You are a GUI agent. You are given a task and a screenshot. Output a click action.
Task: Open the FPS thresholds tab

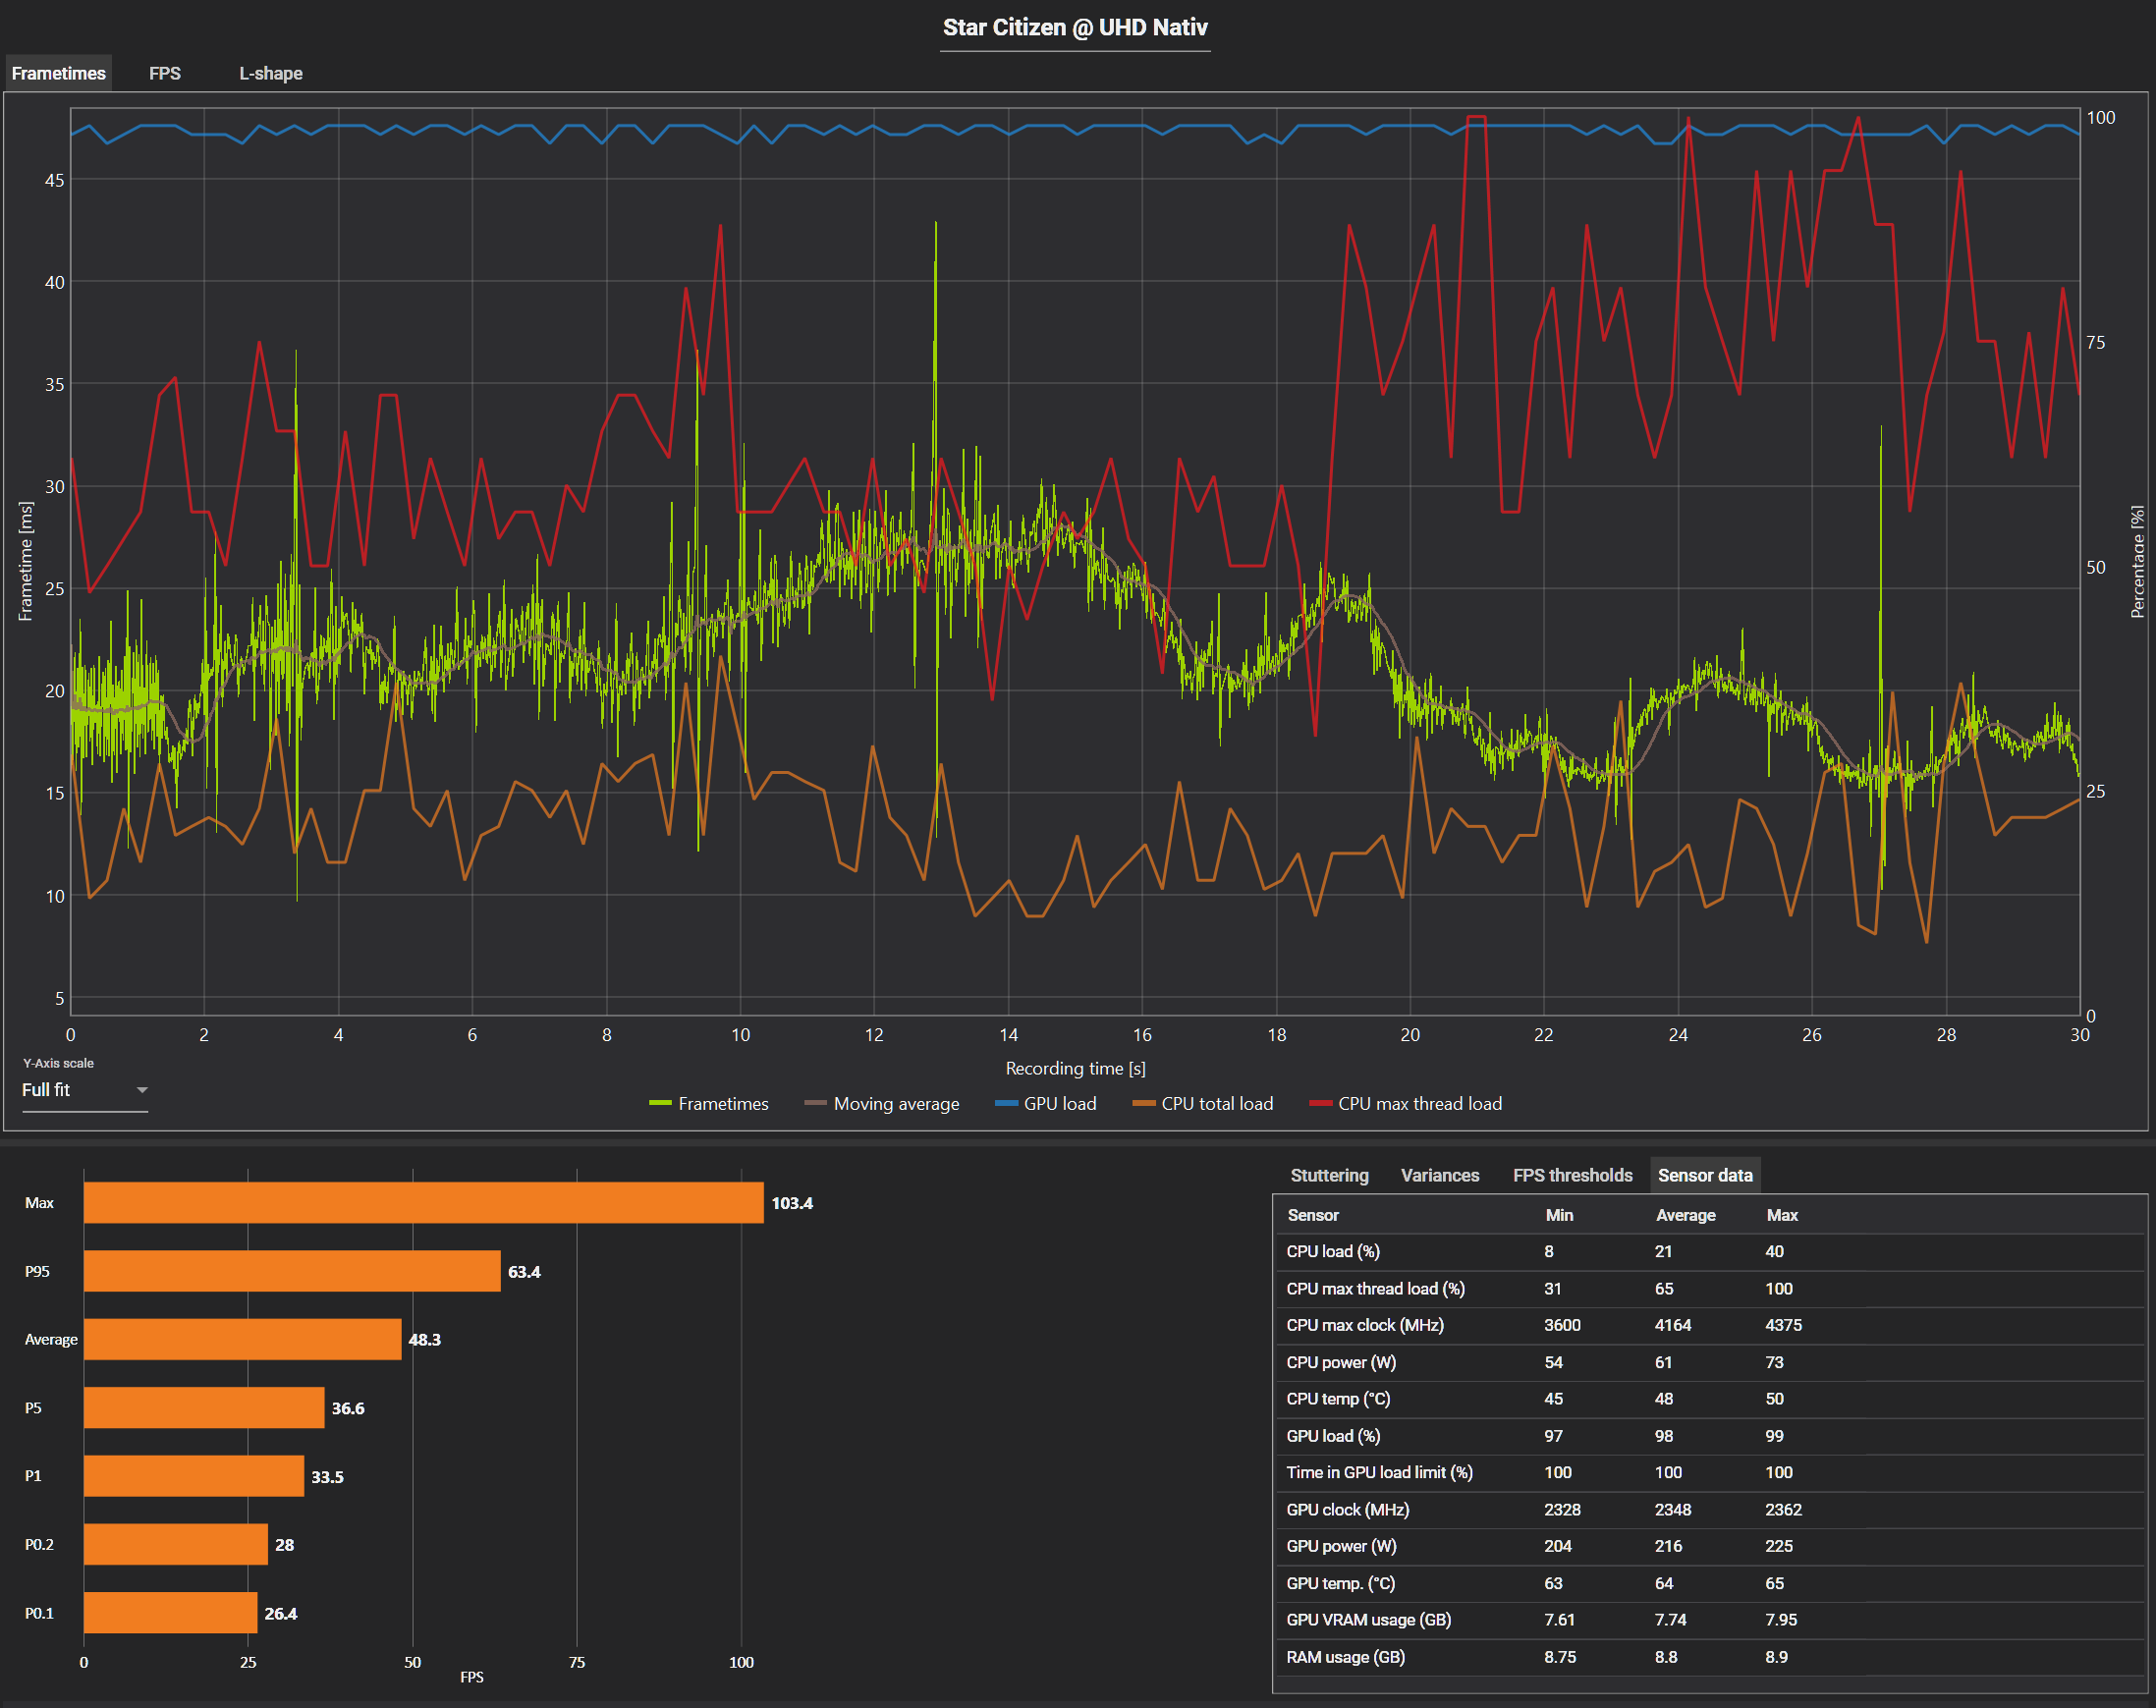[x=1572, y=1175]
